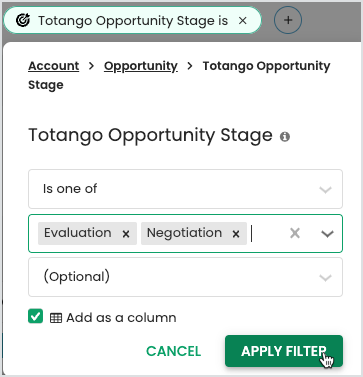Remove the Totango Opportunity Stage filter chip
The width and height of the screenshot is (363, 377).
point(243,21)
